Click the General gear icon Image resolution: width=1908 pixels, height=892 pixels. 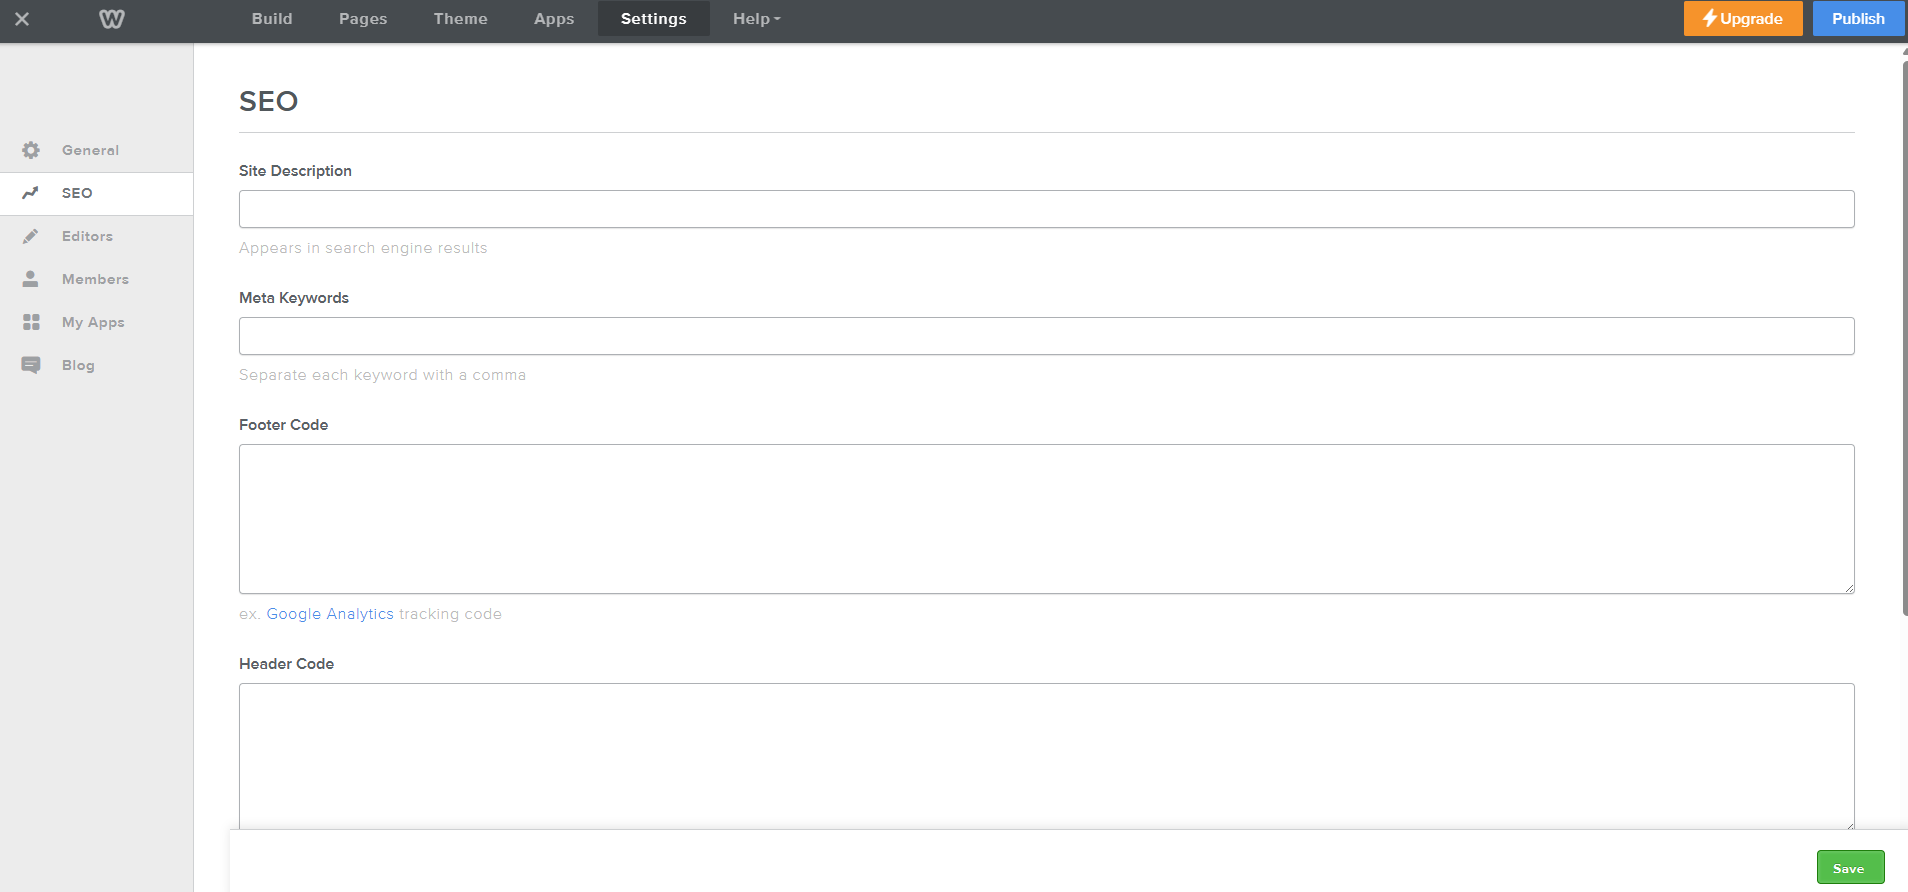pyautogui.click(x=31, y=150)
